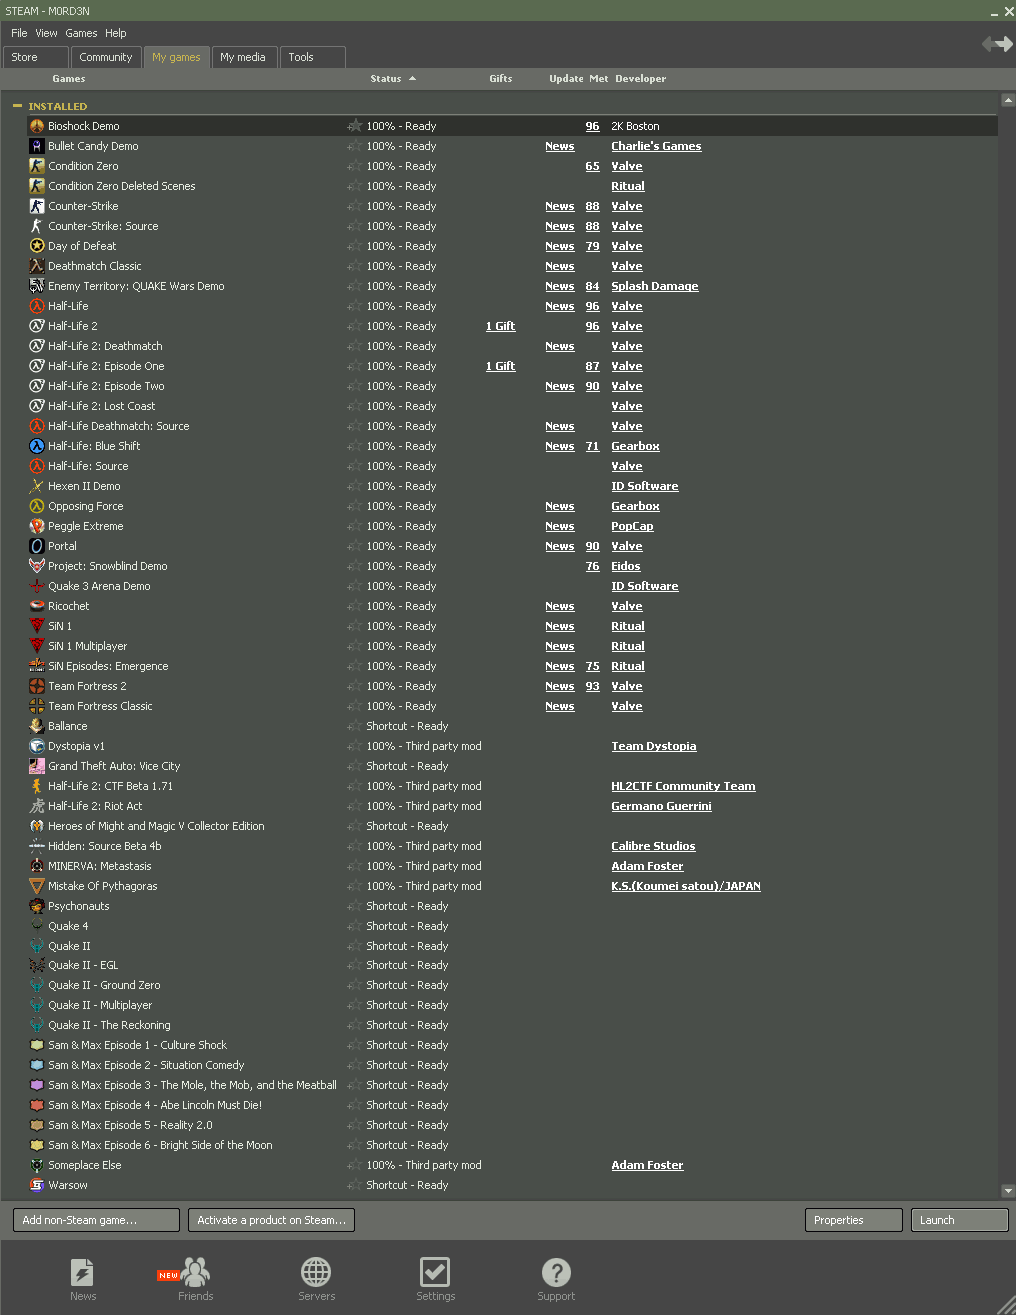Sort list by the Status column header
The image size is (1016, 1315).
tap(386, 79)
